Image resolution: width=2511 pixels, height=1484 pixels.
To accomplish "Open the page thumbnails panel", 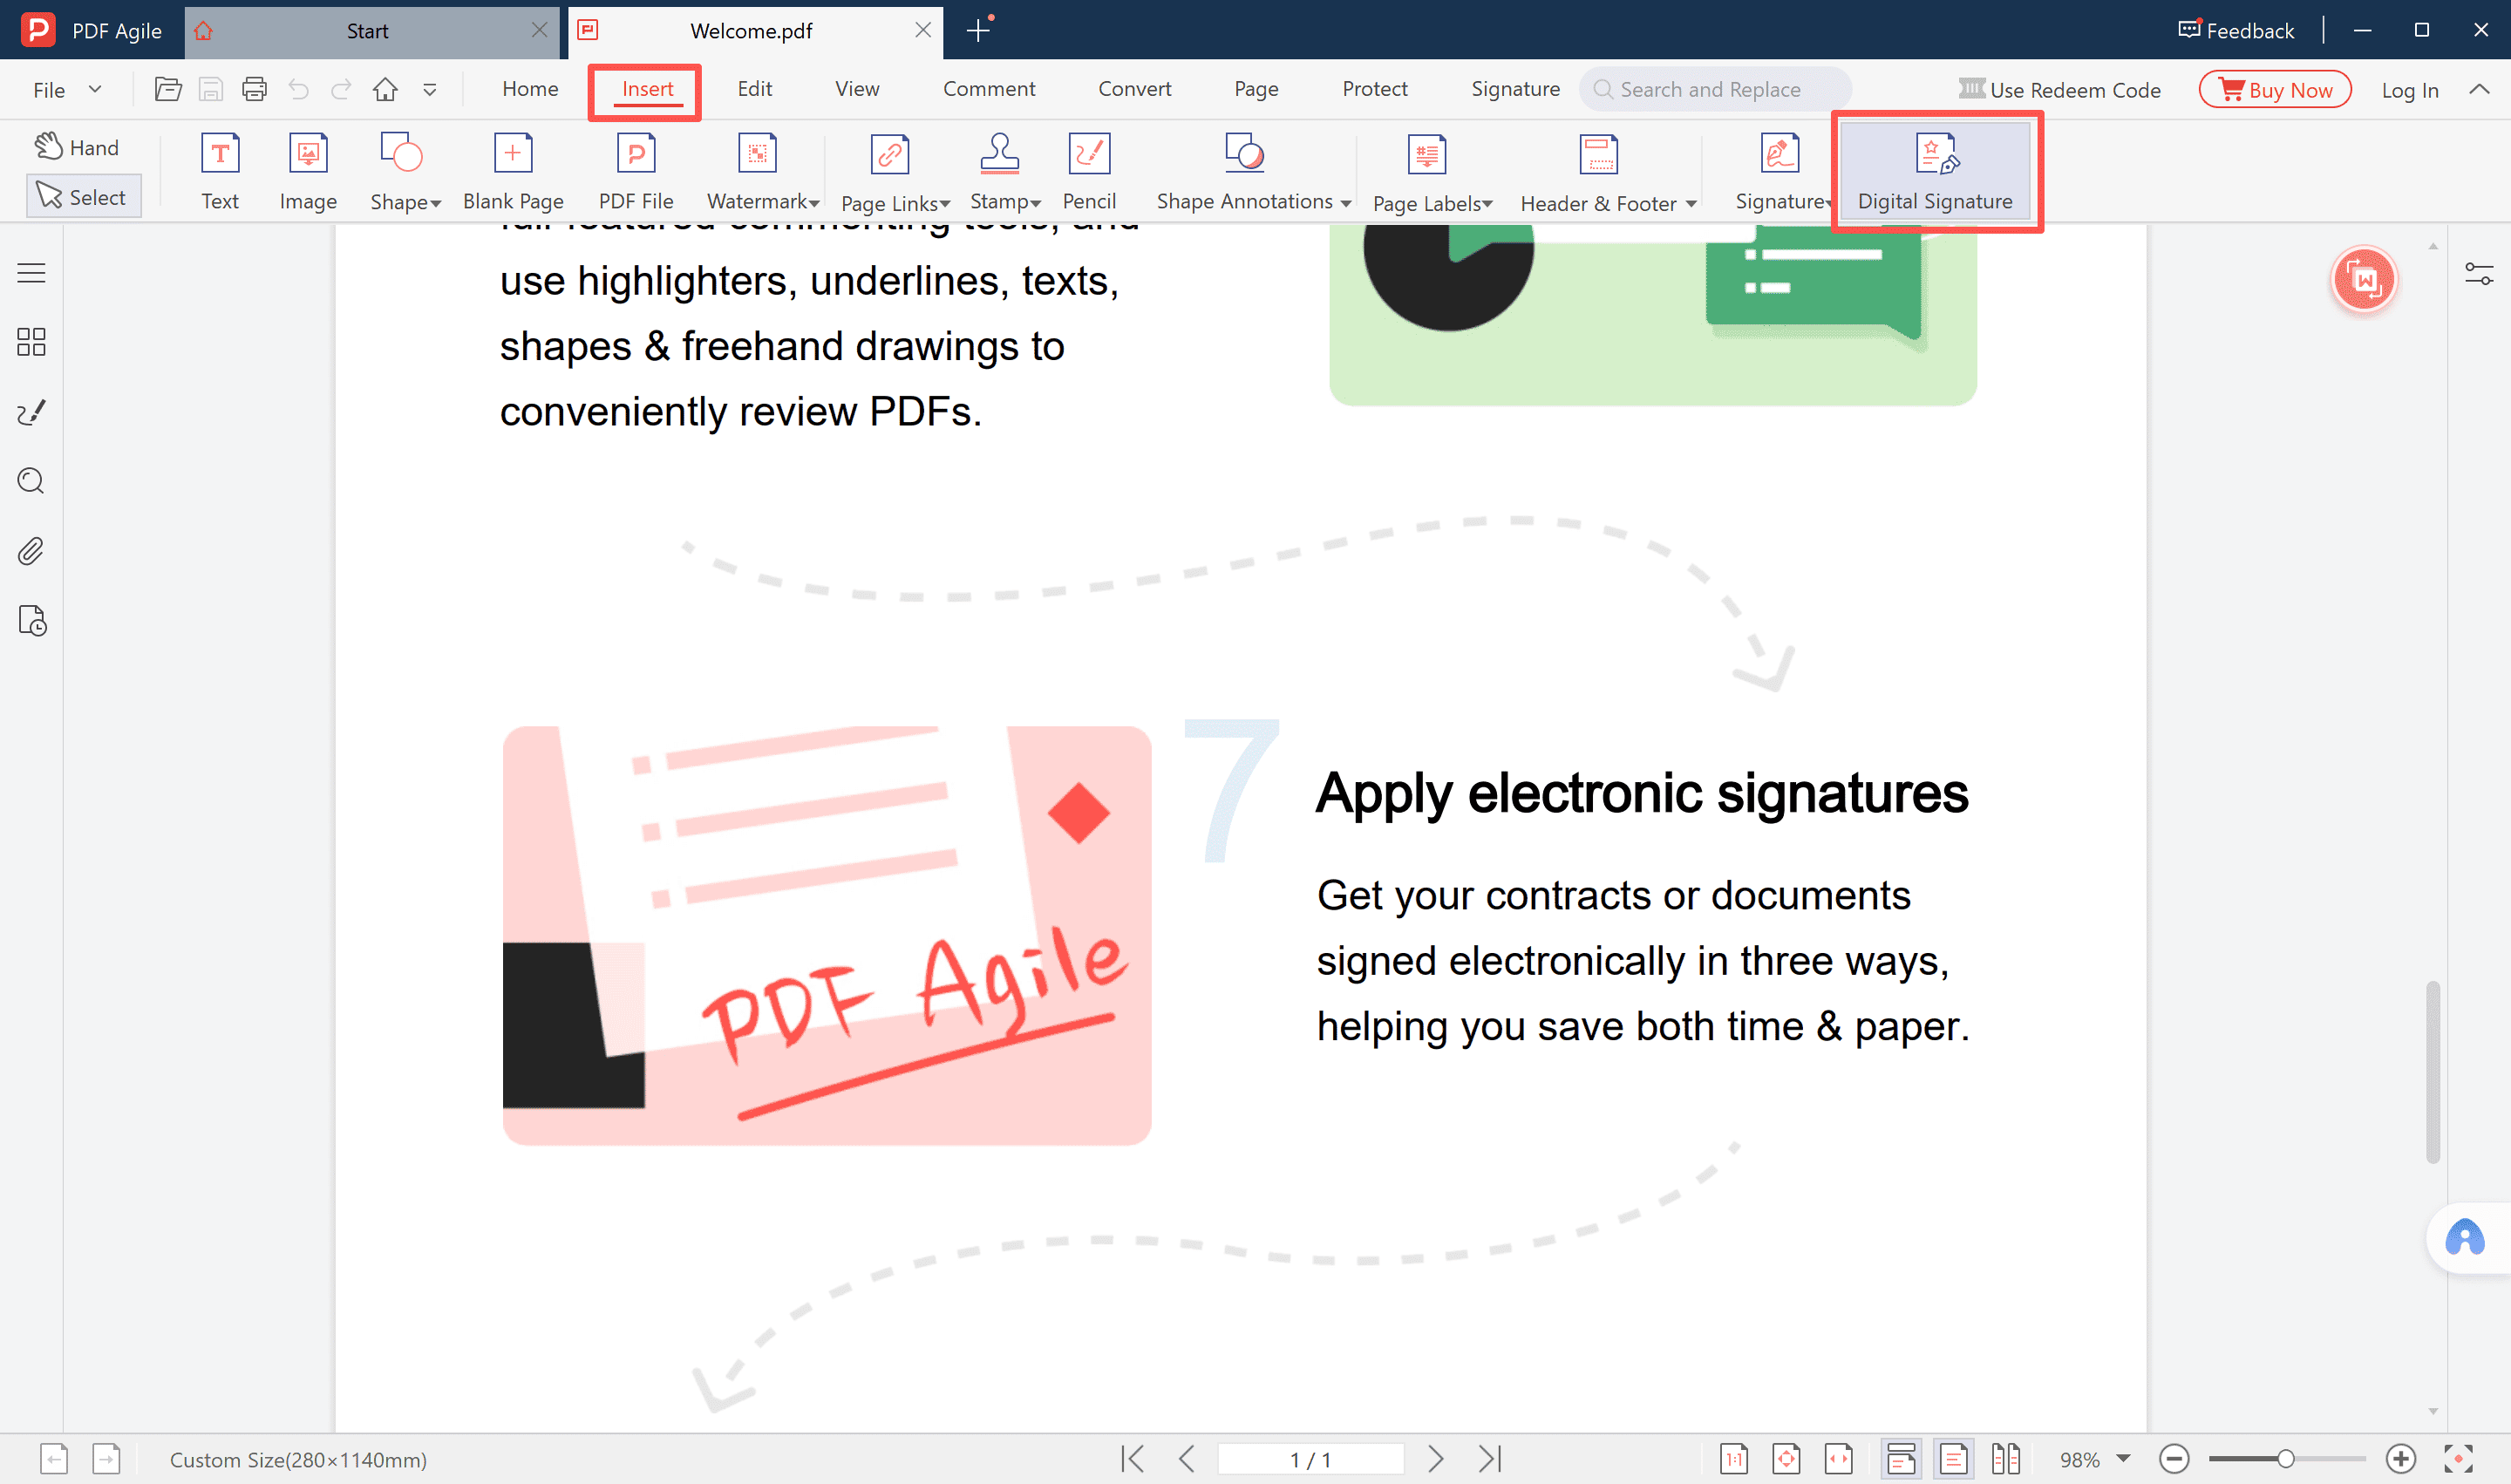I will (x=31, y=342).
